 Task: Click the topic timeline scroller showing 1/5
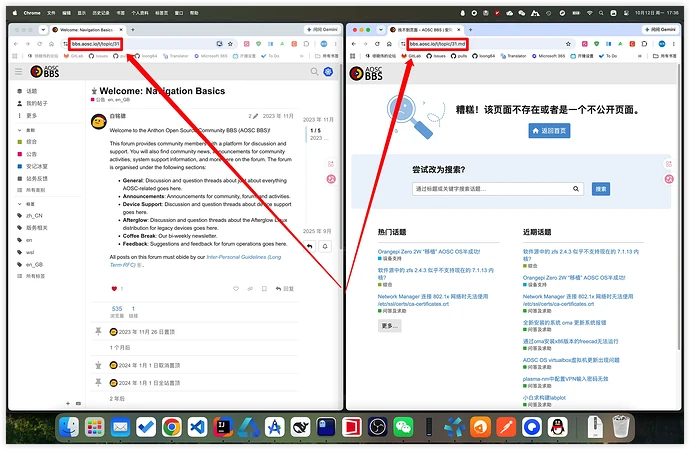tap(315, 134)
